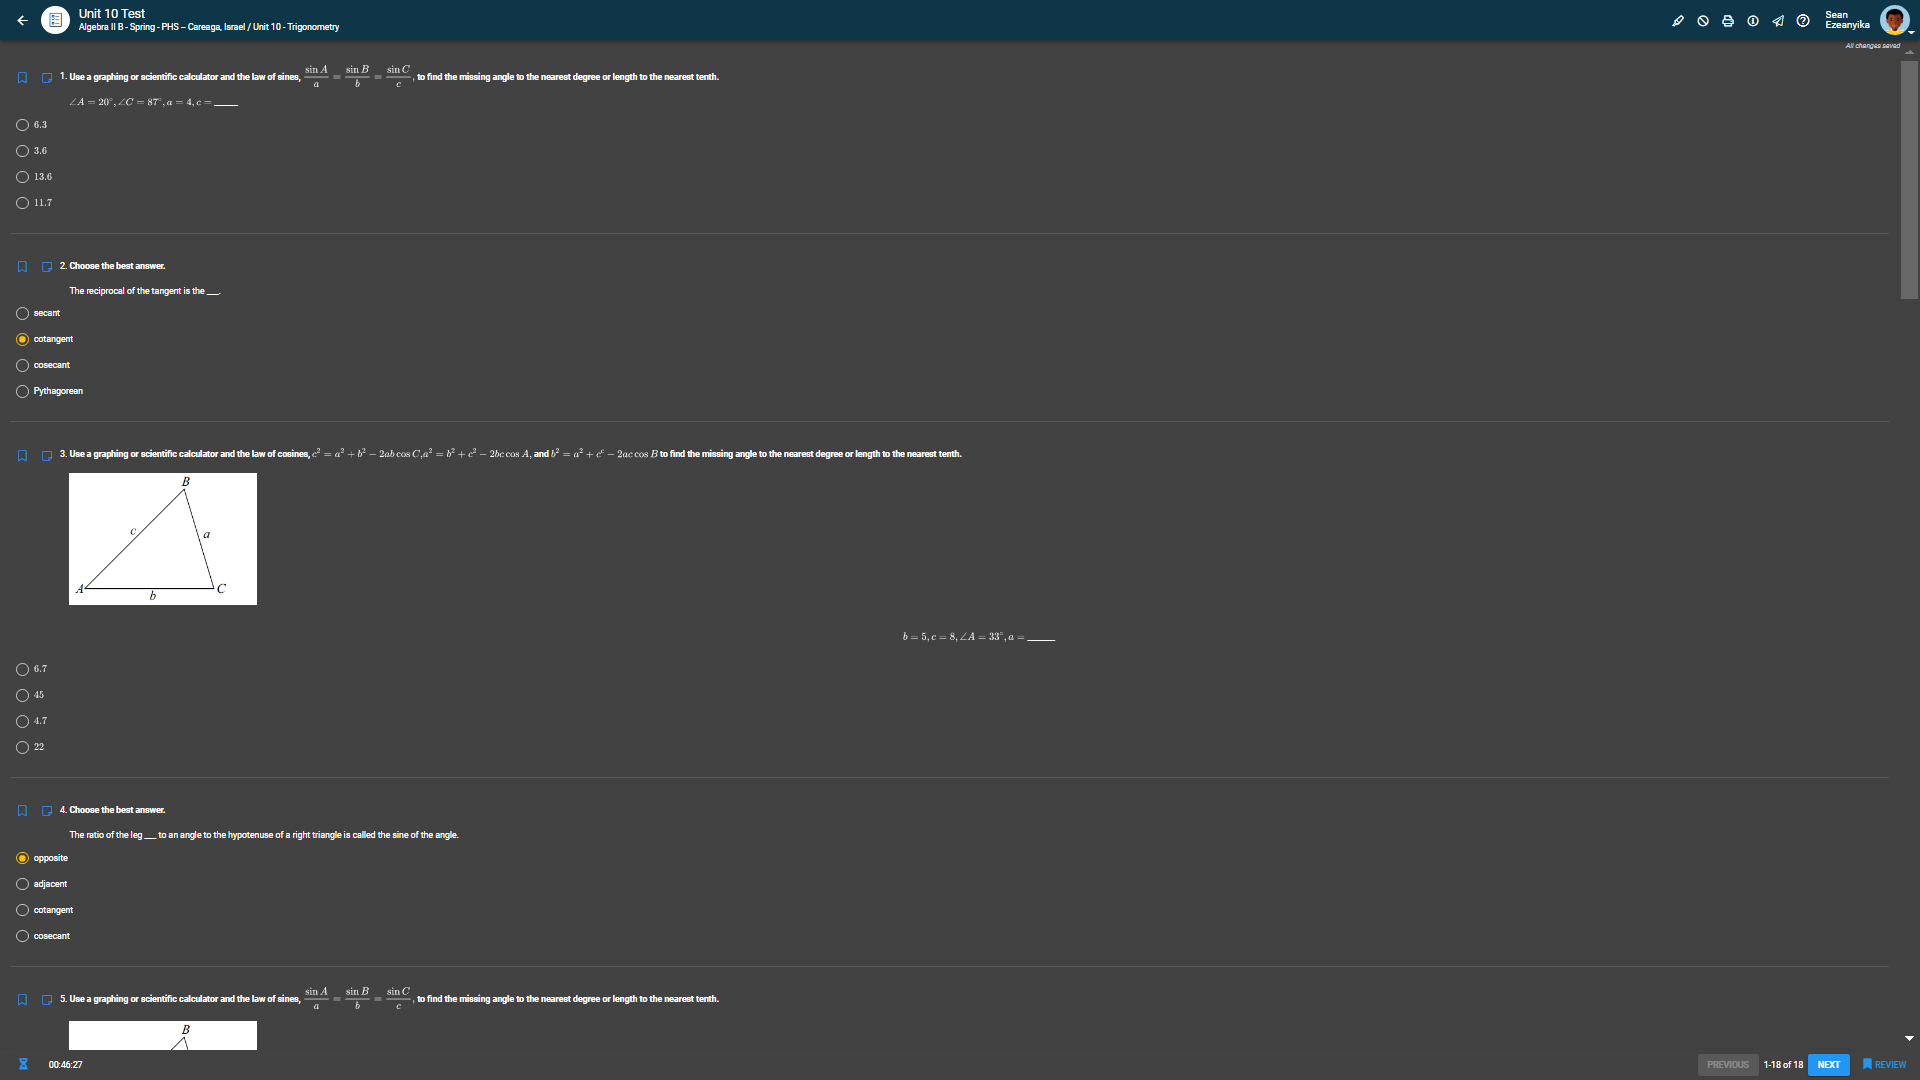Select the highlighter tool in header
Image resolution: width=1920 pixels, height=1080 pixels.
click(x=1678, y=21)
